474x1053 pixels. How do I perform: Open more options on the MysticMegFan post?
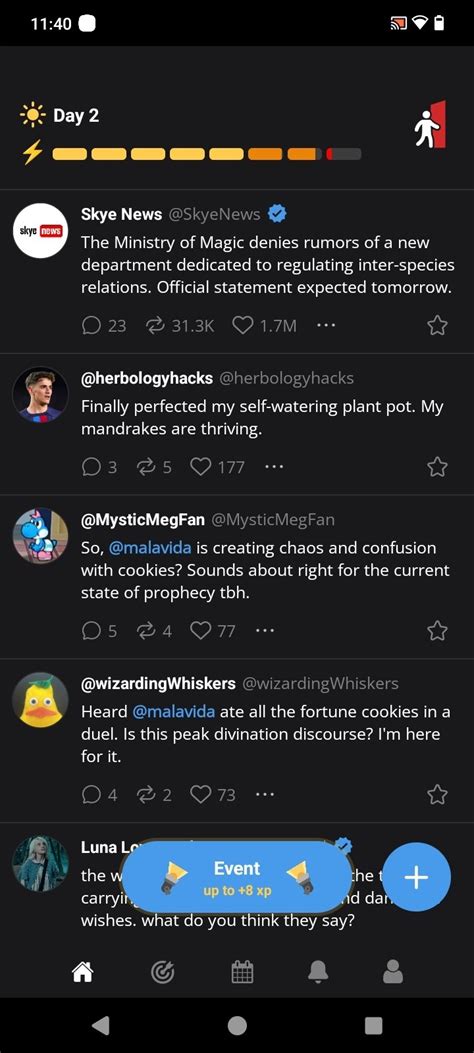(x=265, y=631)
